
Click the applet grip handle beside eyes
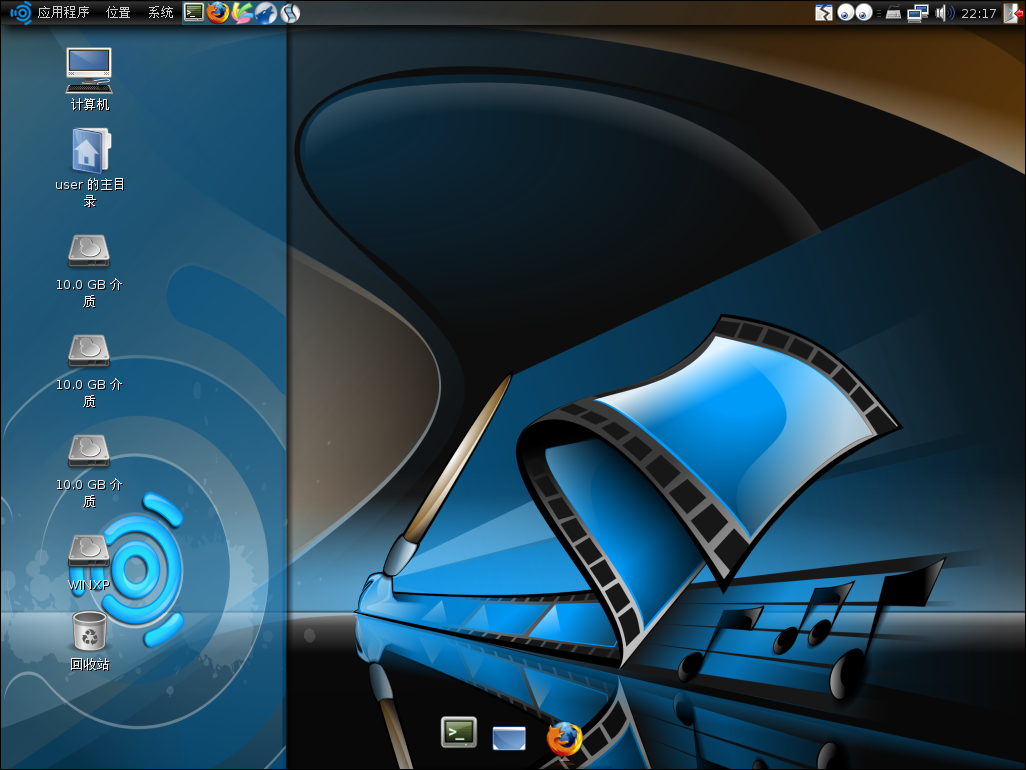coord(878,13)
